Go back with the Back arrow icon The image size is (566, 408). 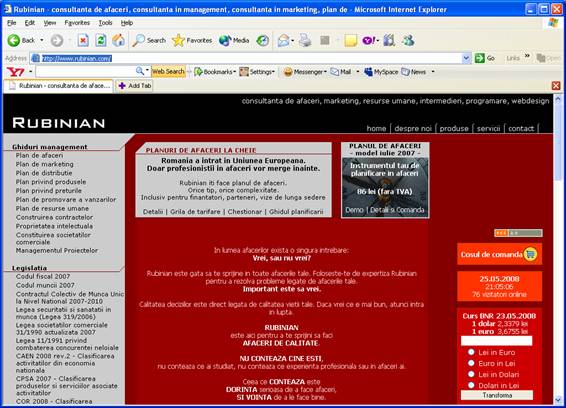point(14,40)
